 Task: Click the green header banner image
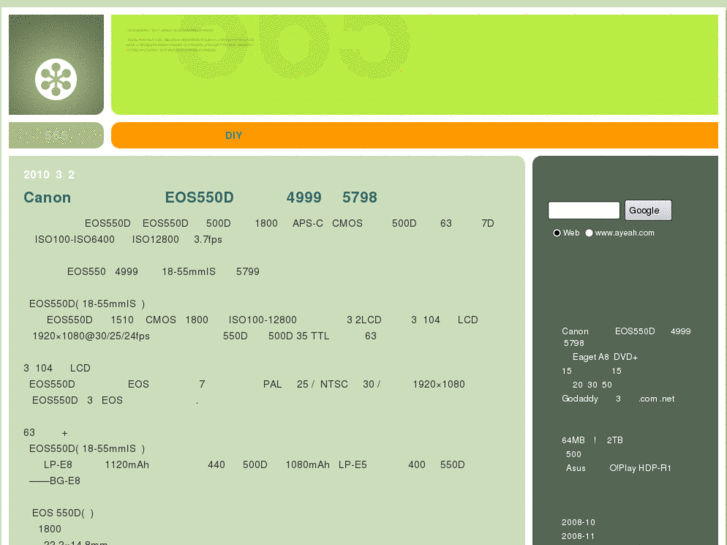(x=415, y=64)
